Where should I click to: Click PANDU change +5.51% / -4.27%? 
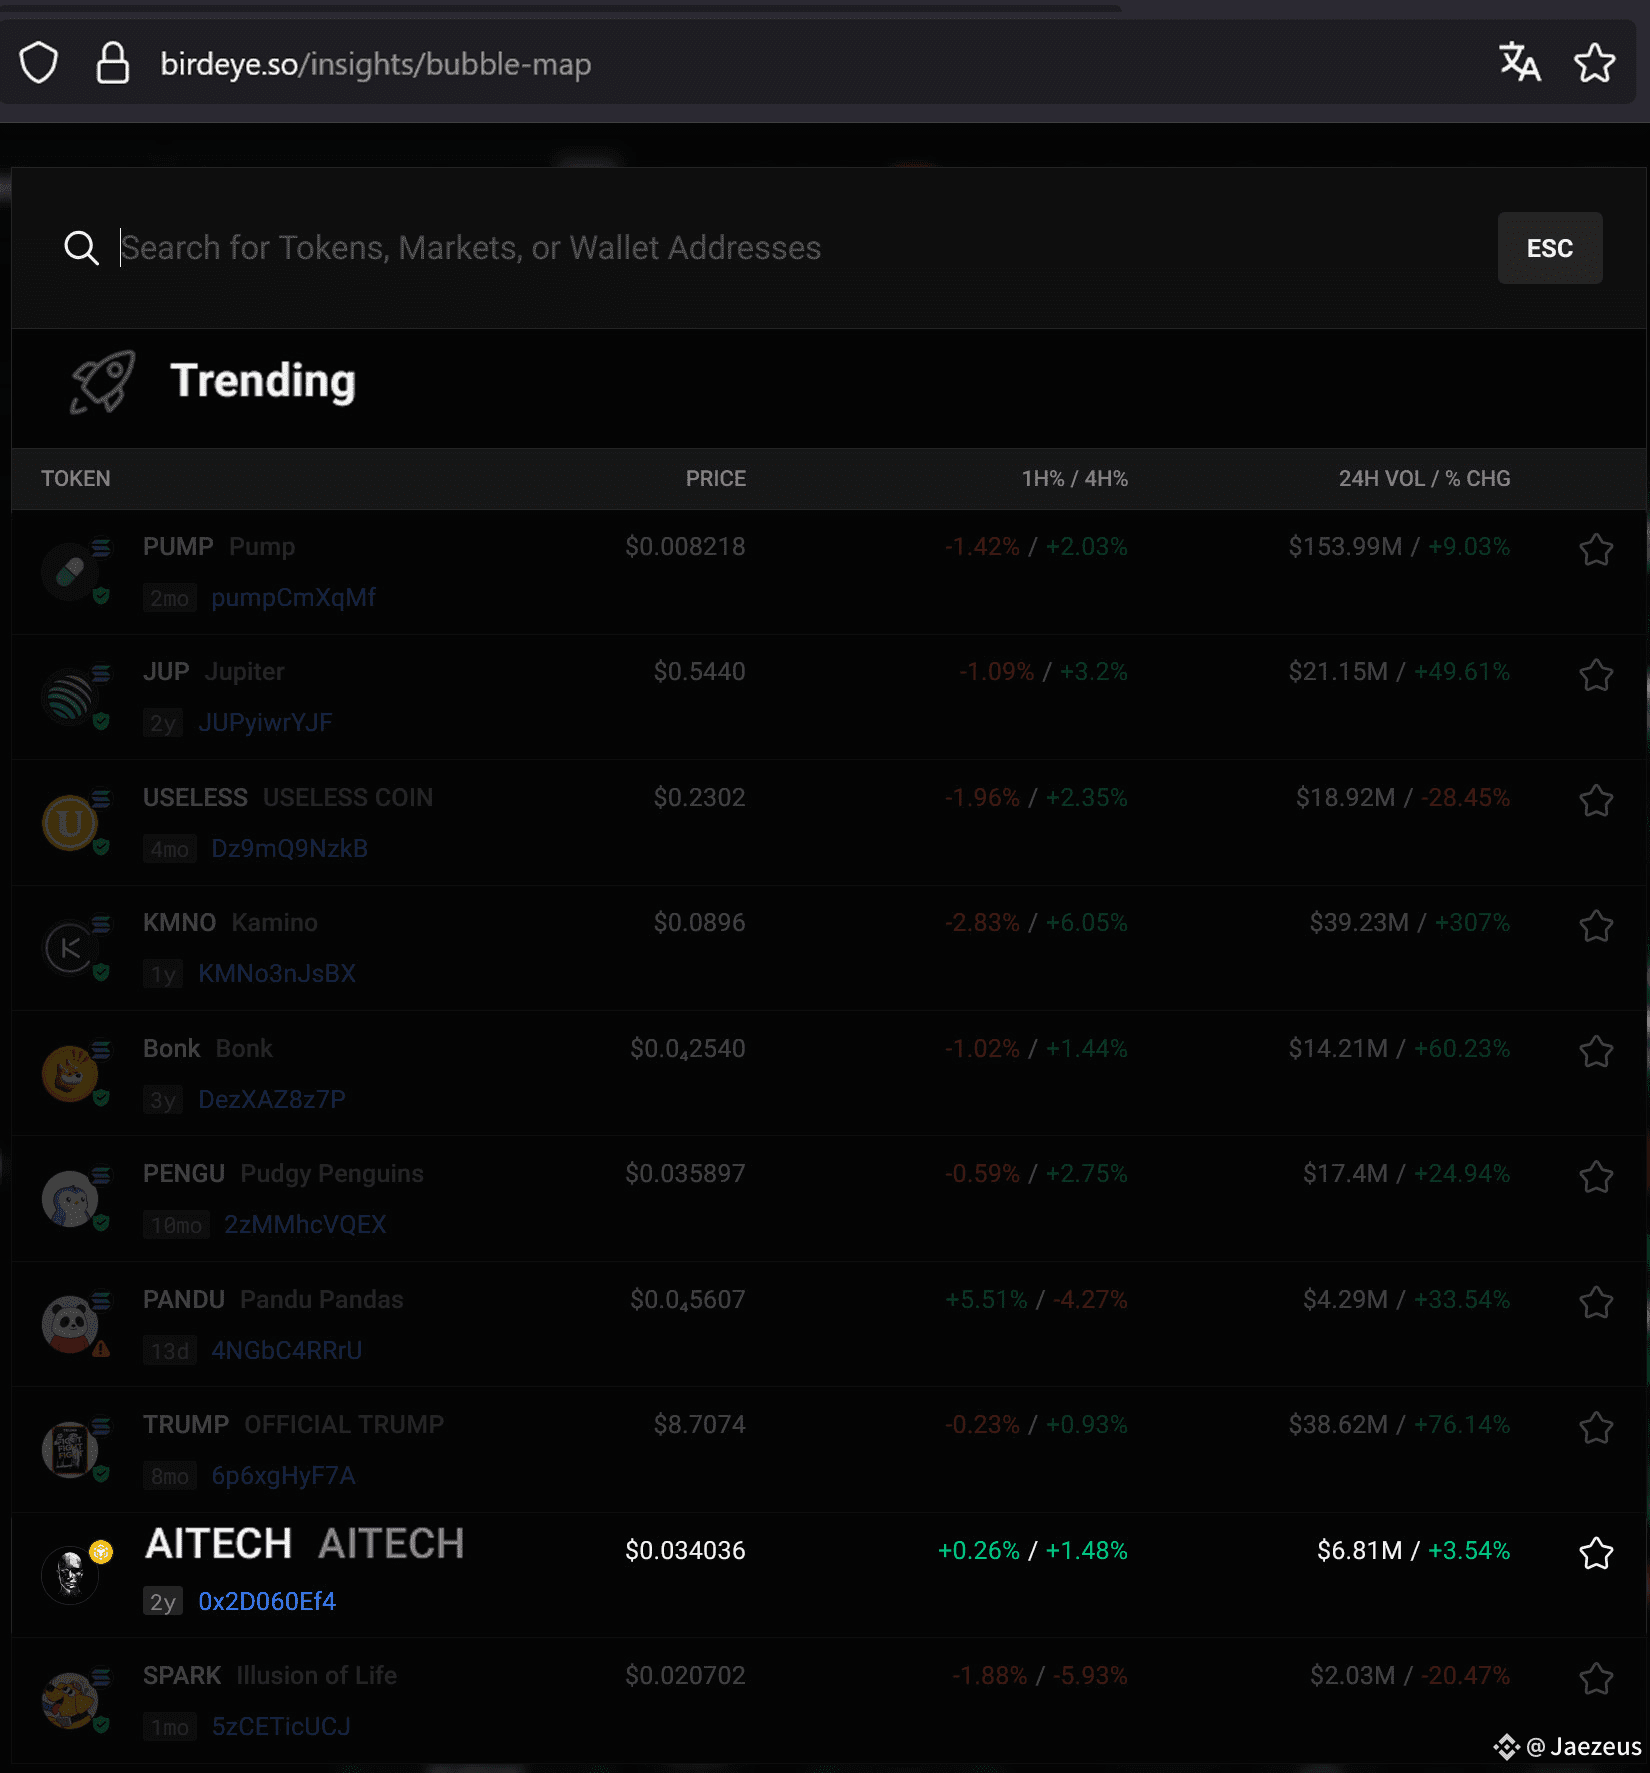[x=1036, y=1300]
